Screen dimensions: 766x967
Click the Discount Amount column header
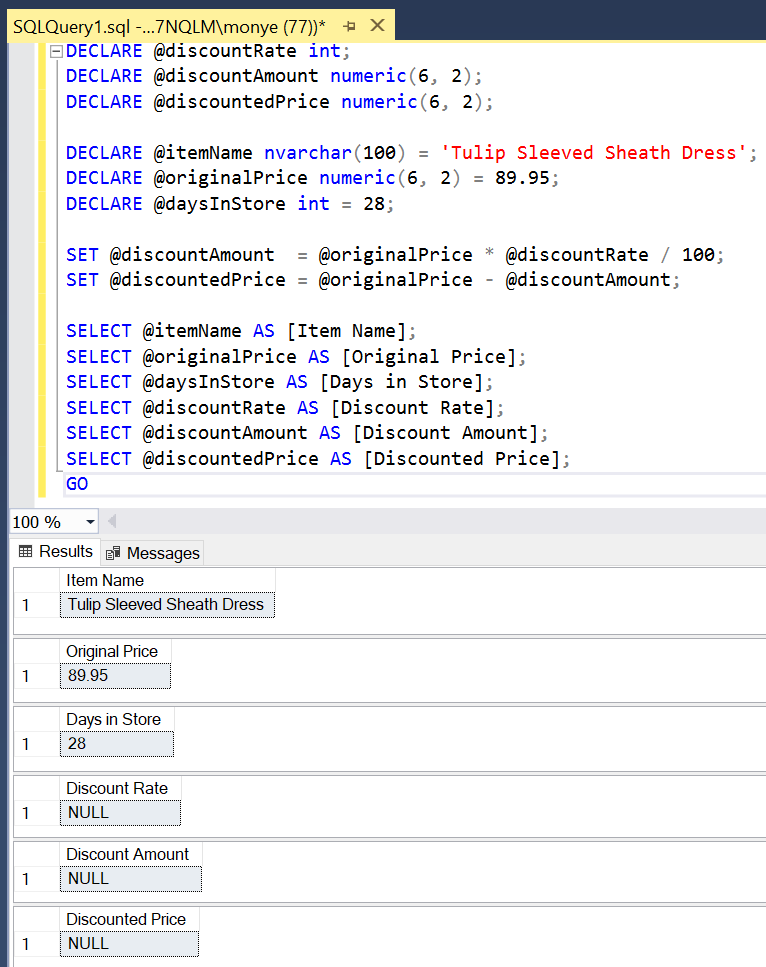131,854
